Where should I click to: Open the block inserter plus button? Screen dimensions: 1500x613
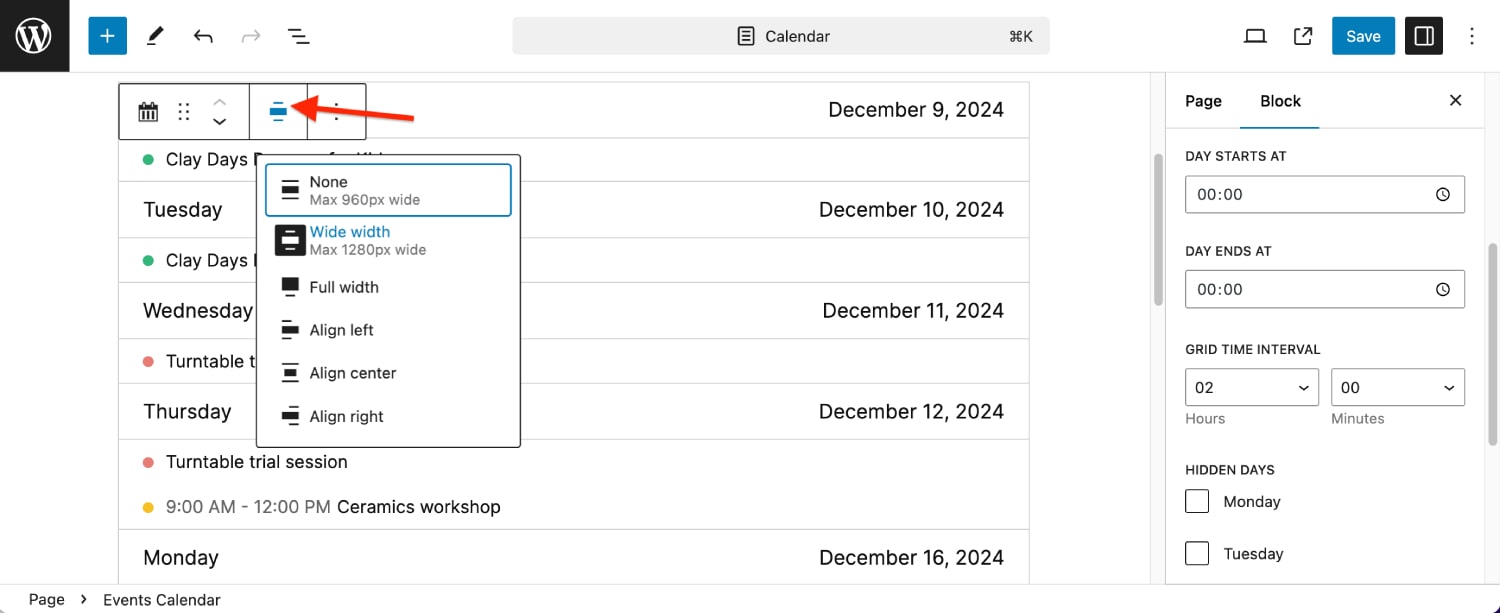[x=107, y=36]
